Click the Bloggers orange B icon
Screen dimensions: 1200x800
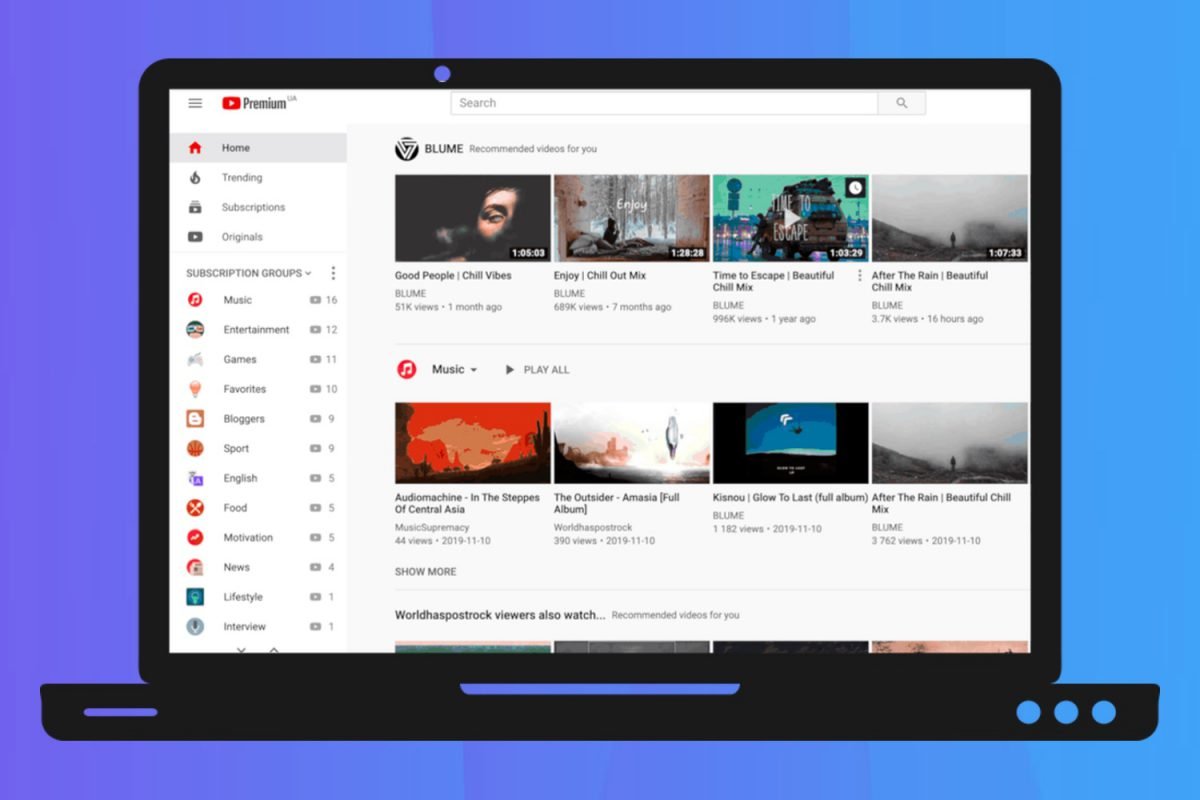click(195, 419)
